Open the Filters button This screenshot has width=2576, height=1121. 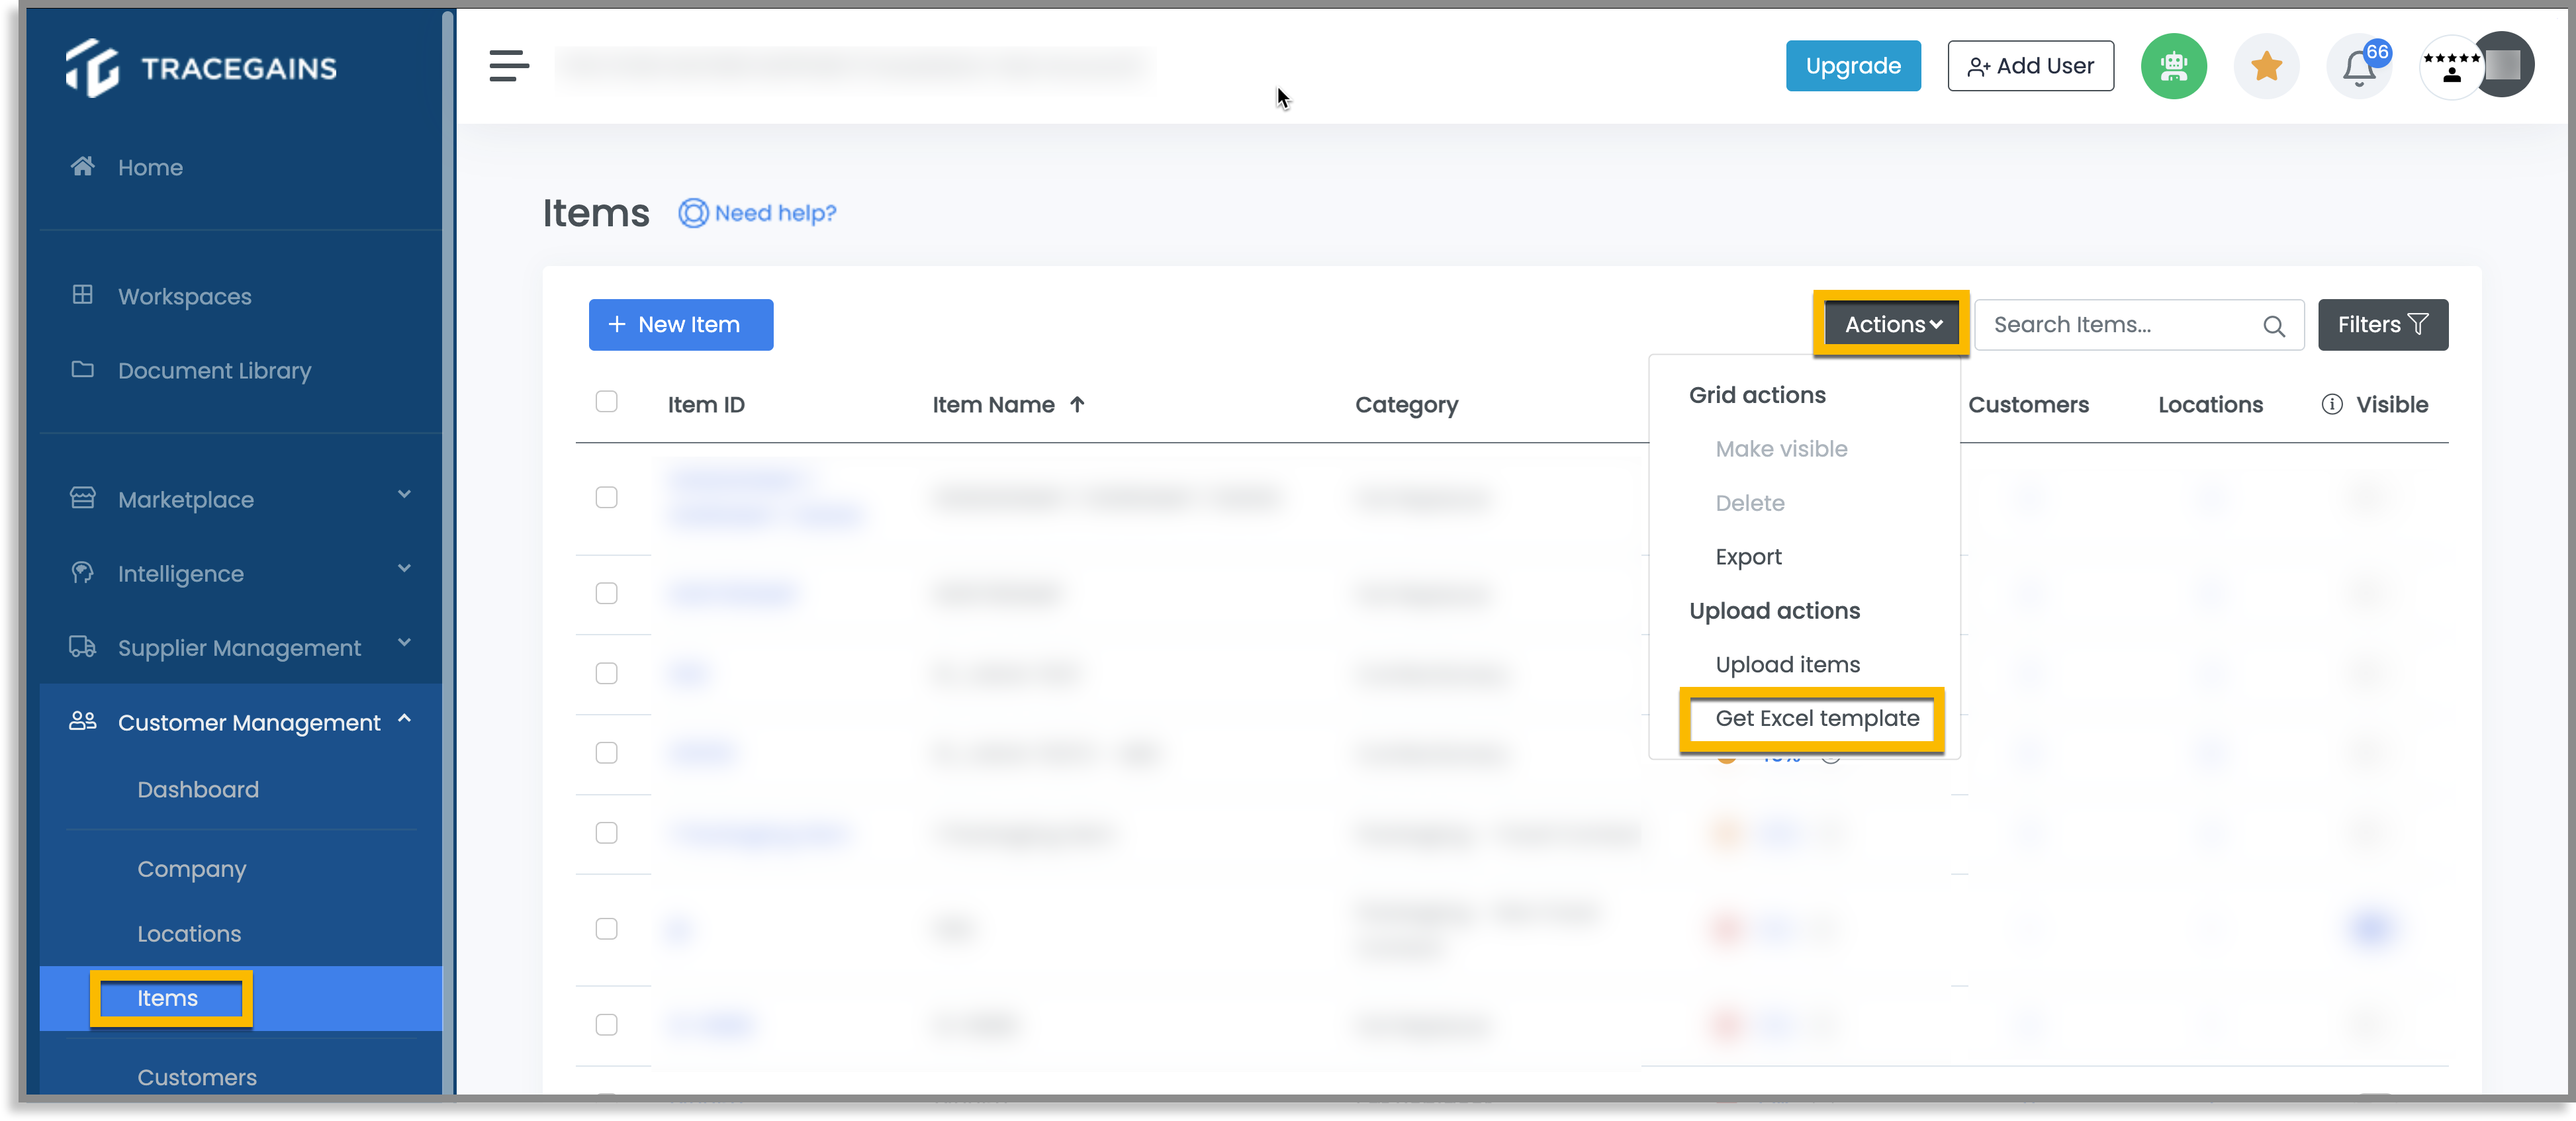point(2382,324)
